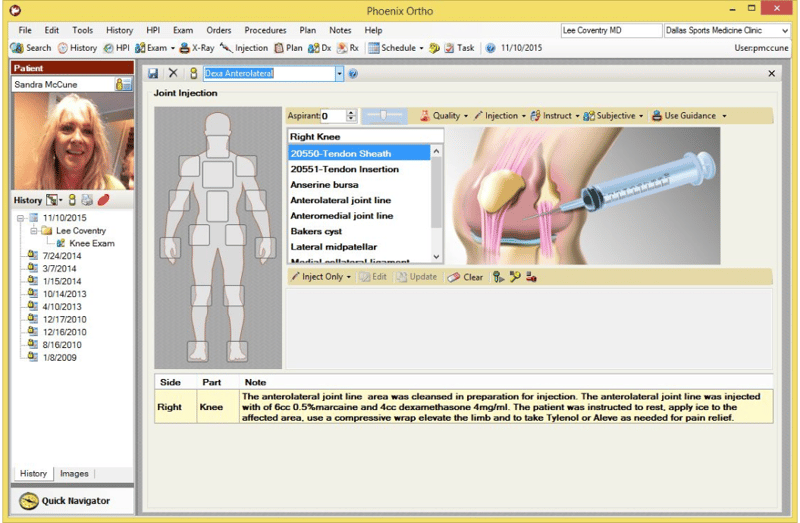Click the red pill icon in History bar
This screenshot has height=523, width=800.
tap(103, 200)
